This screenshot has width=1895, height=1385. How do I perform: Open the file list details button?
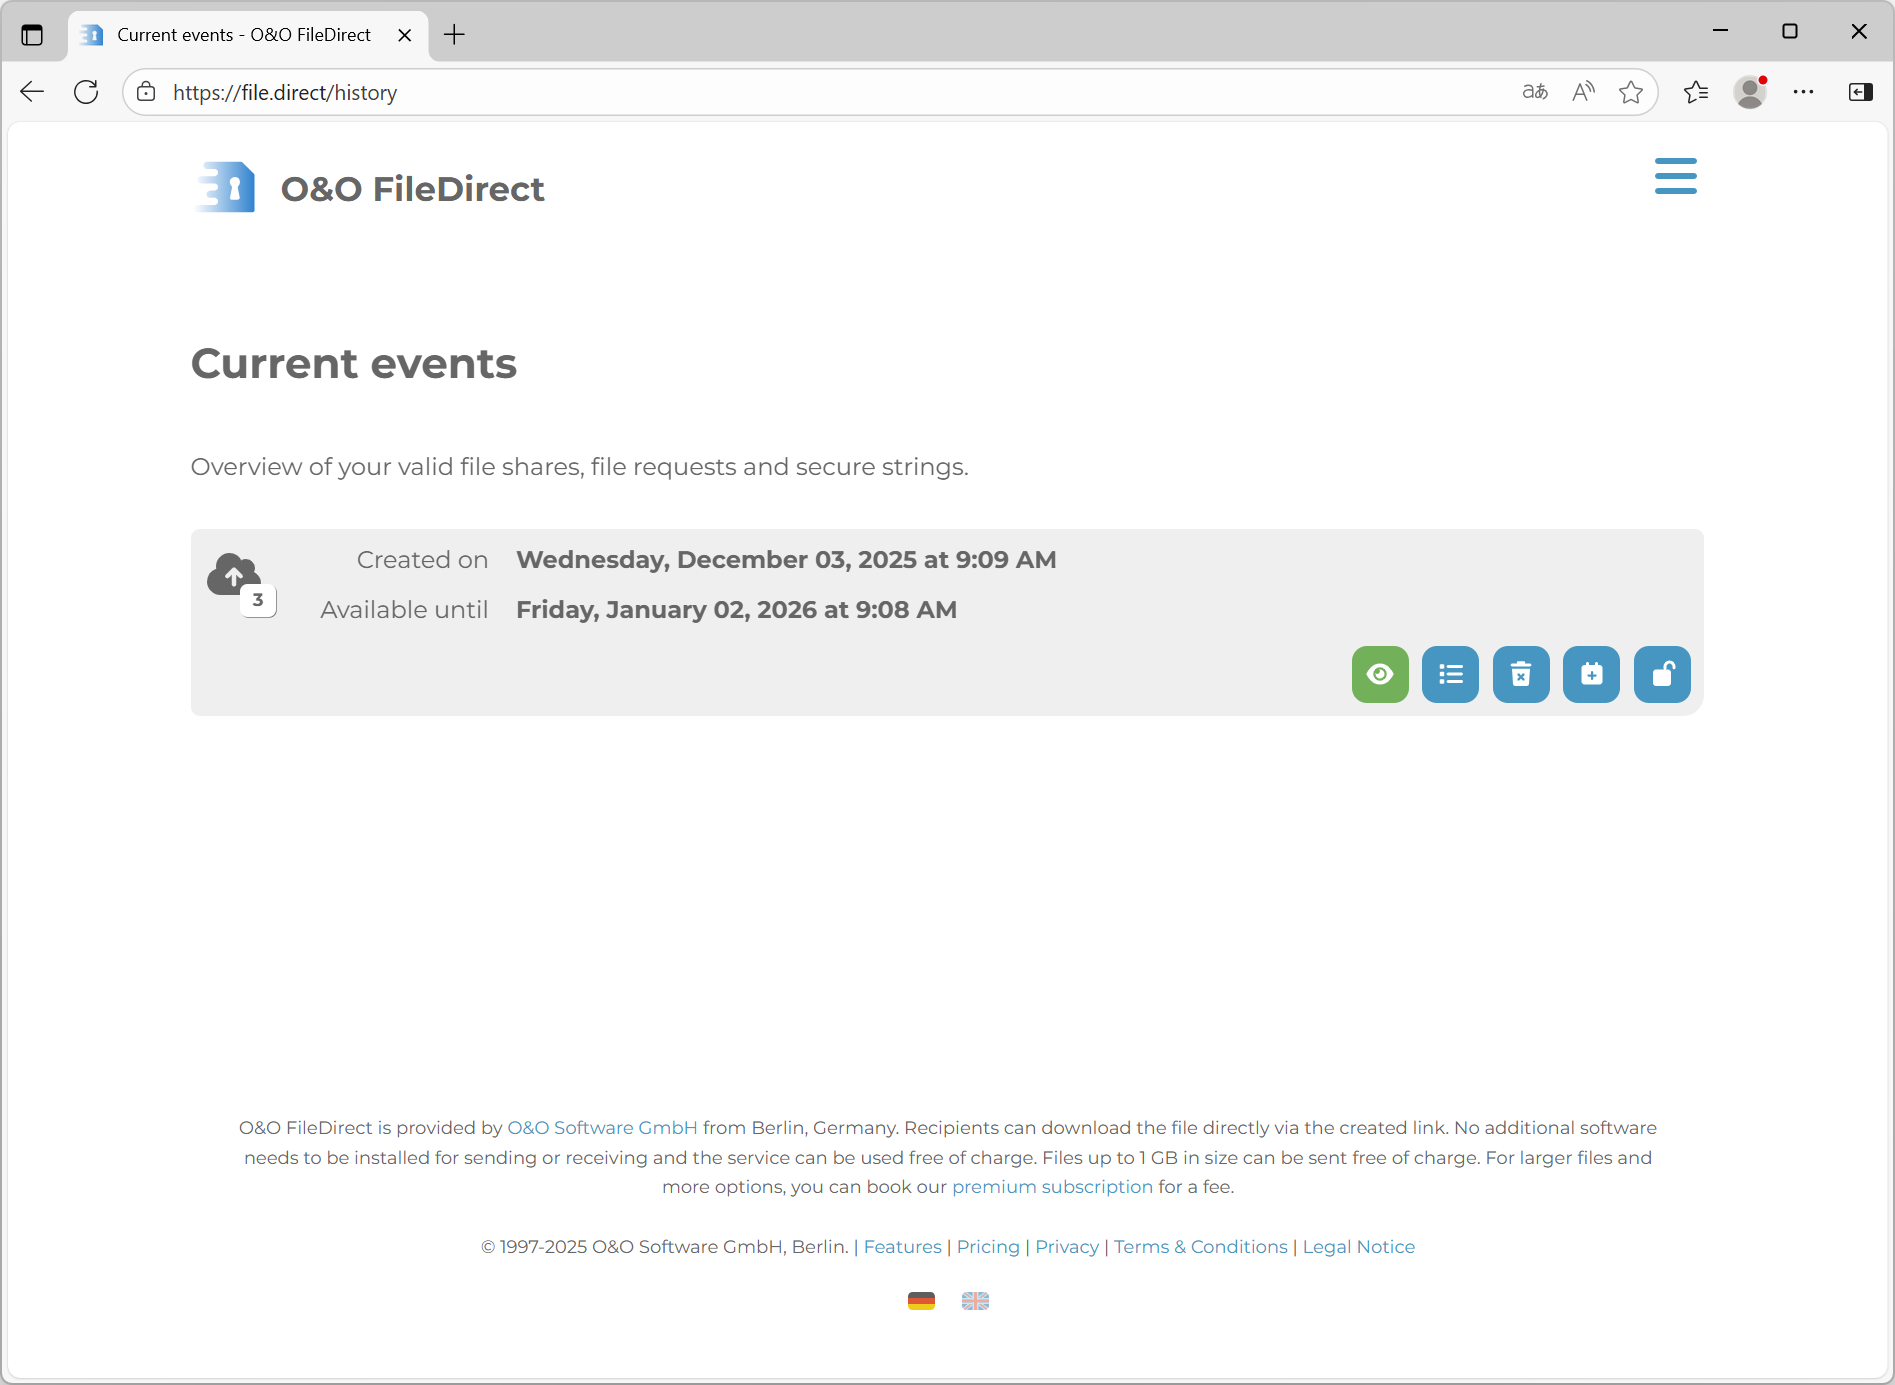(x=1450, y=675)
